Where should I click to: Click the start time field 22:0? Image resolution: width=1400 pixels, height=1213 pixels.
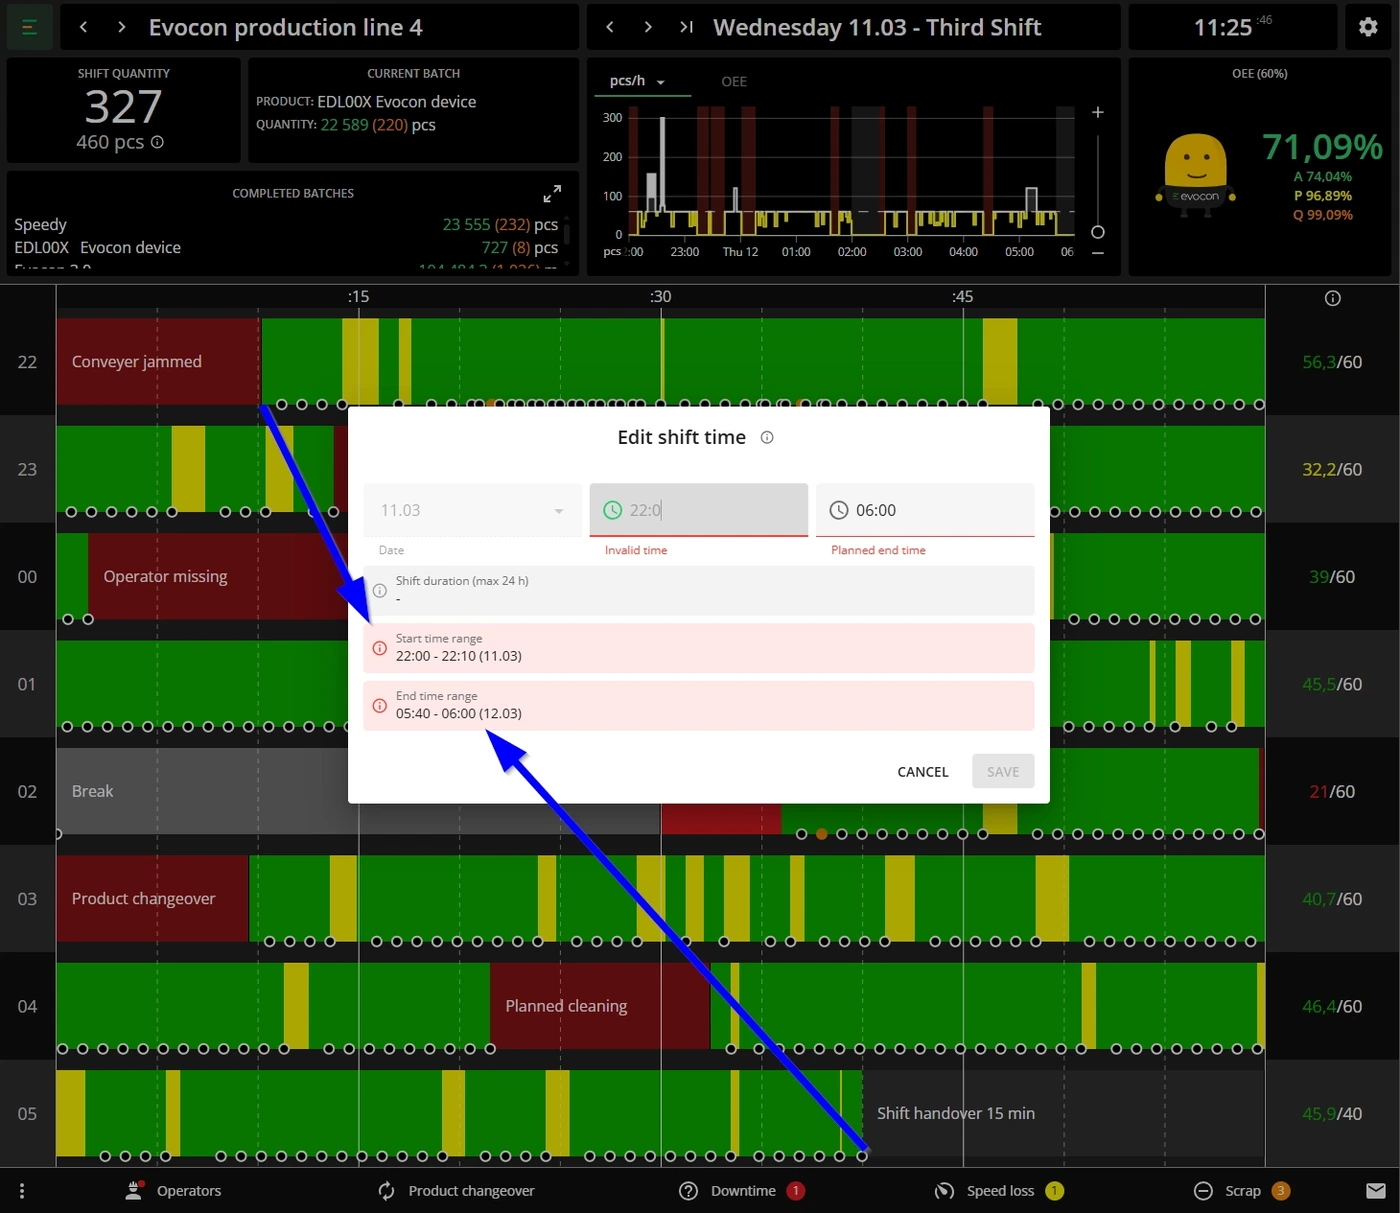698,510
